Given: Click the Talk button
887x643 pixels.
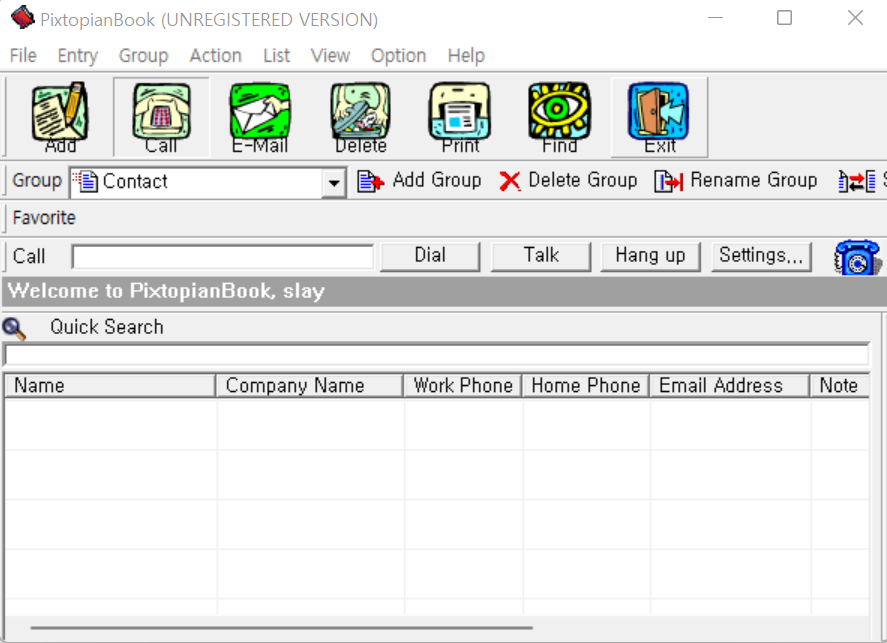Looking at the screenshot, I should tap(541, 256).
